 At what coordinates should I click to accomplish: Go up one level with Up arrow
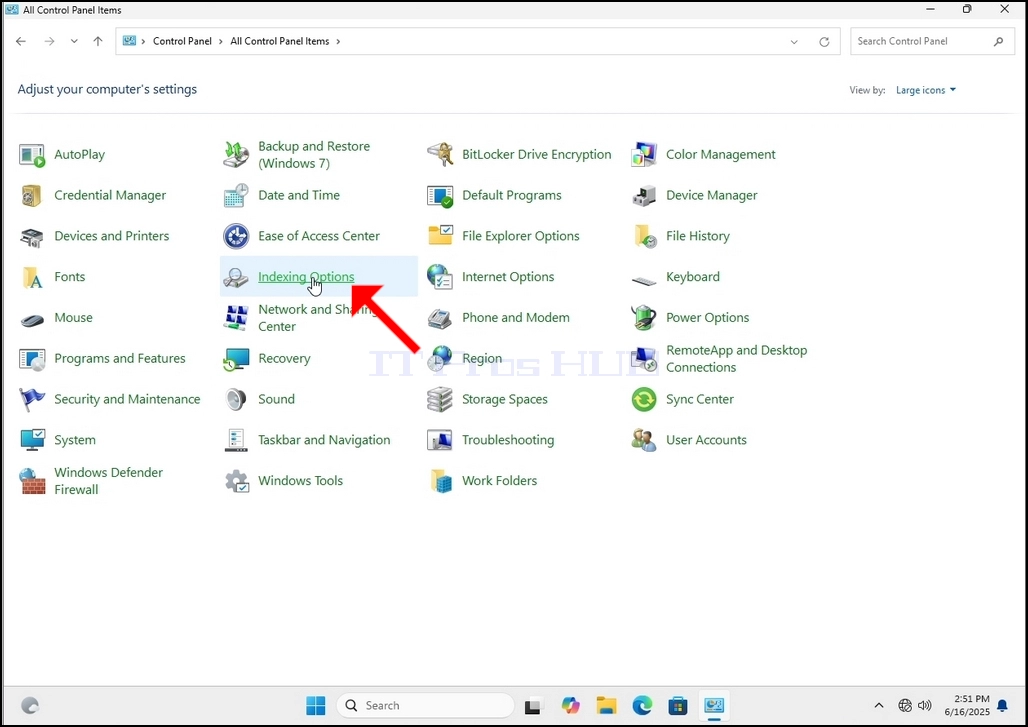(98, 41)
